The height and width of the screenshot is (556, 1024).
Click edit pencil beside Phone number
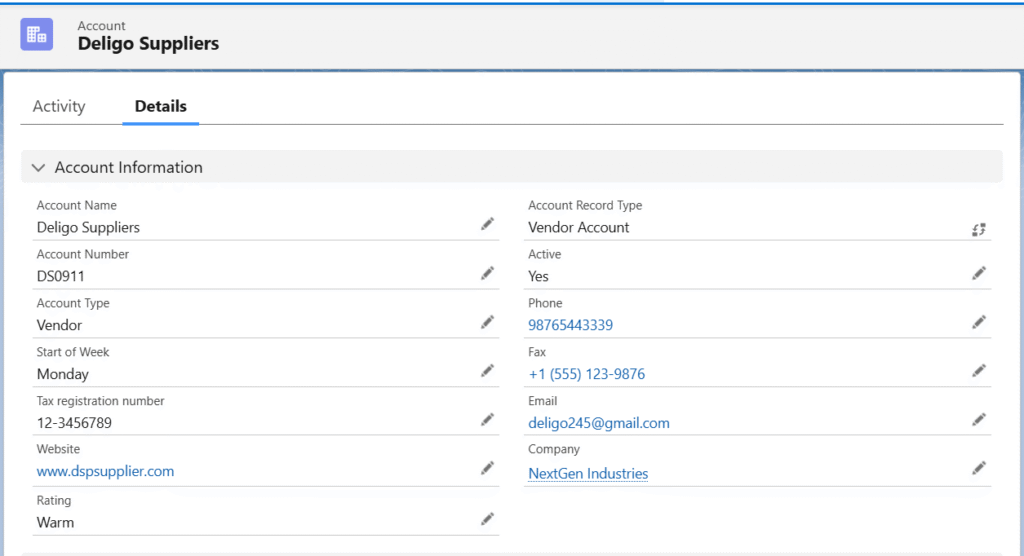pos(979,323)
